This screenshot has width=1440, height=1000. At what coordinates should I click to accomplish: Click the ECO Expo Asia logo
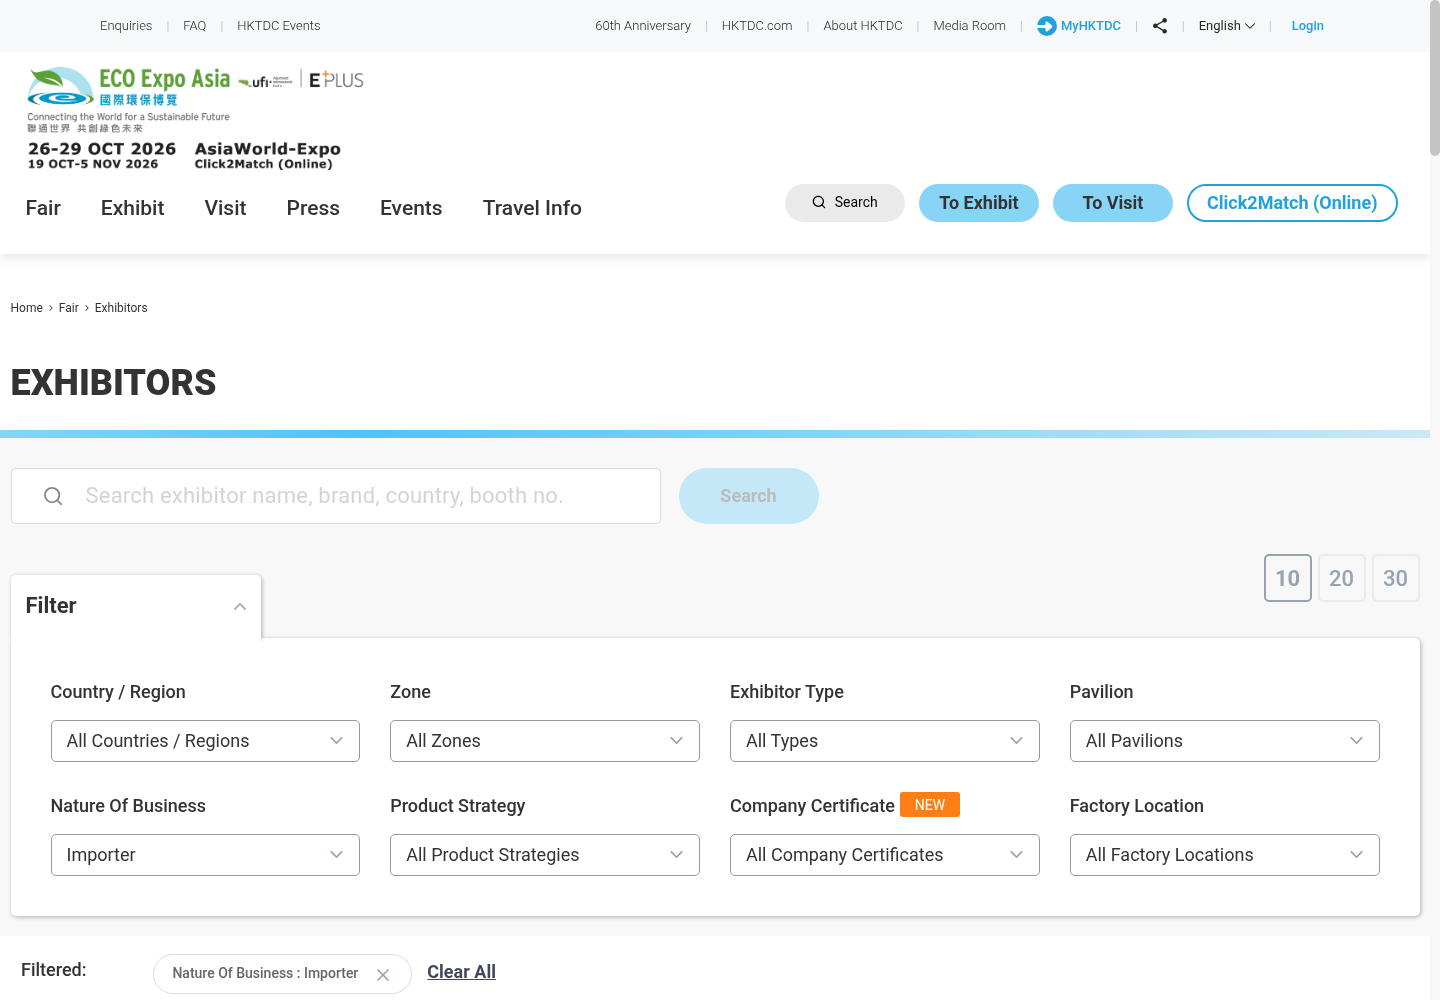(x=130, y=98)
